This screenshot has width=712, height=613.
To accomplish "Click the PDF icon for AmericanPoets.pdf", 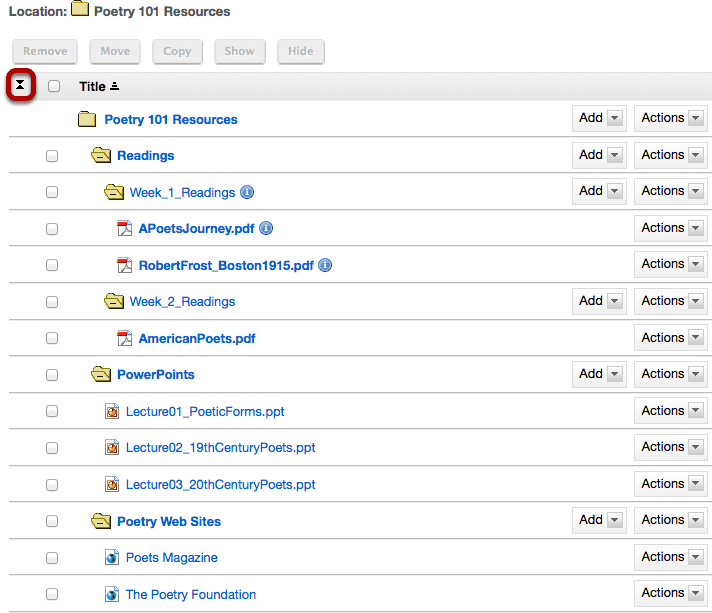I will (124, 338).
